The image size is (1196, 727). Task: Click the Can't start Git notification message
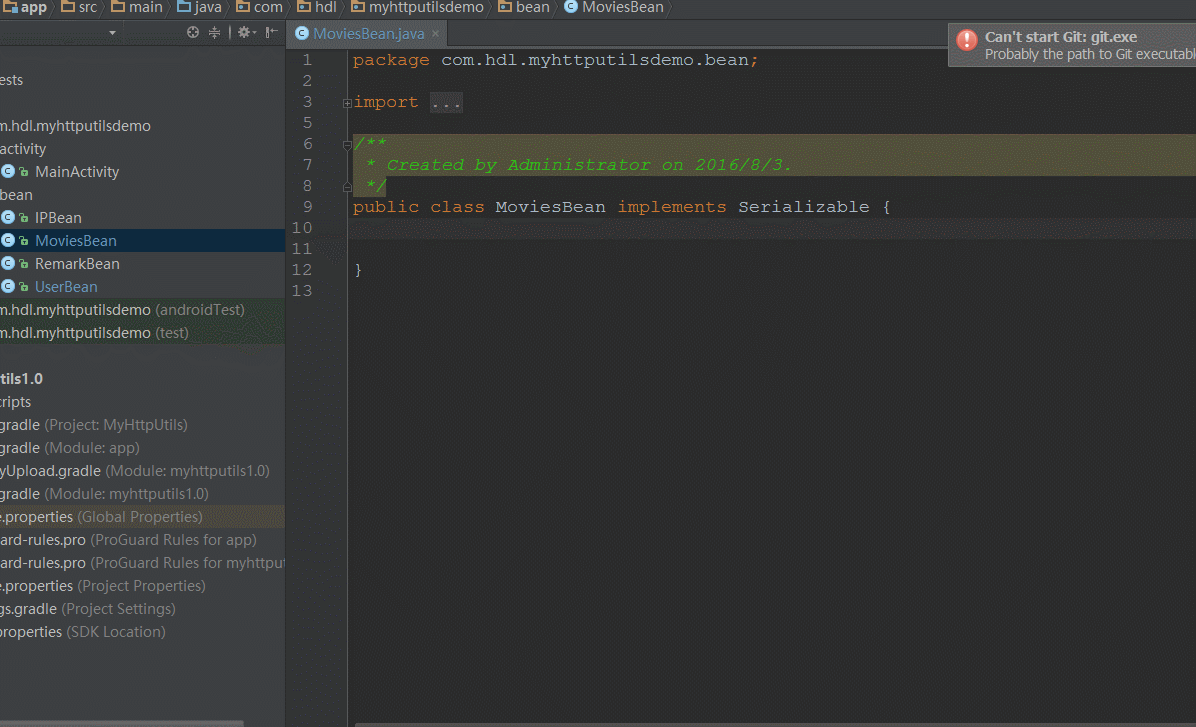tap(1060, 37)
